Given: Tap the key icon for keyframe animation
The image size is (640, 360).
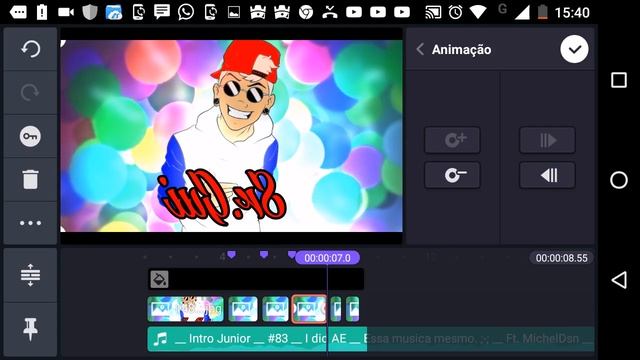Looking at the screenshot, I should [x=30, y=136].
